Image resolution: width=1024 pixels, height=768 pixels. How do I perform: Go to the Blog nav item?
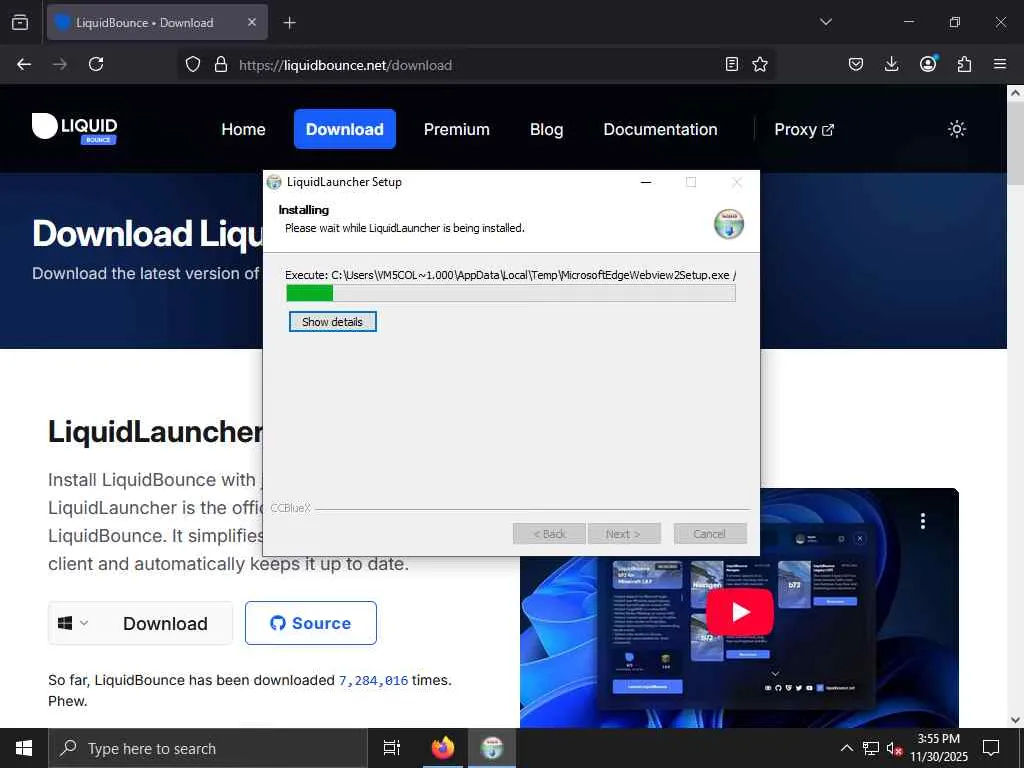click(546, 129)
